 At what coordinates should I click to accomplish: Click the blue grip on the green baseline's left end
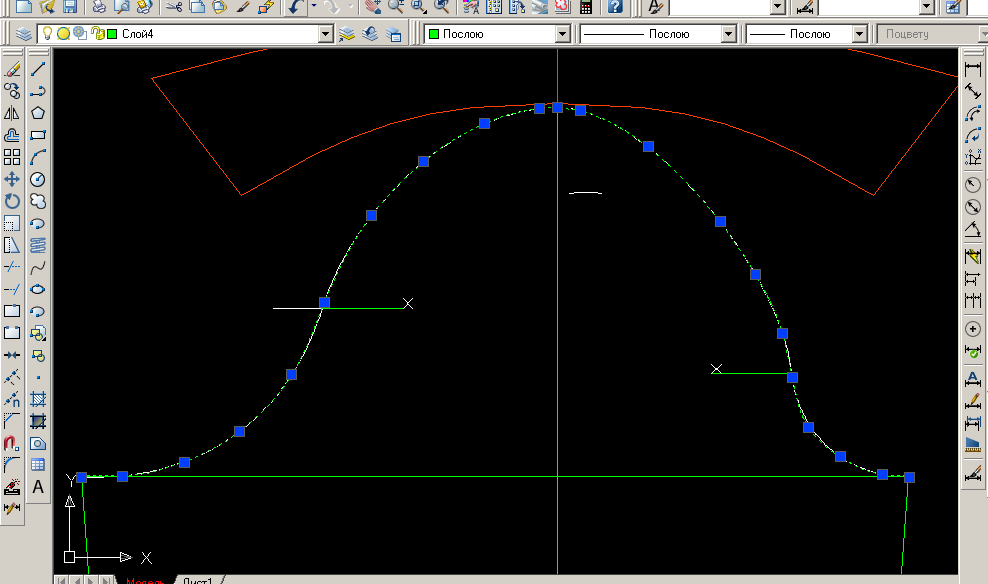(x=82, y=478)
